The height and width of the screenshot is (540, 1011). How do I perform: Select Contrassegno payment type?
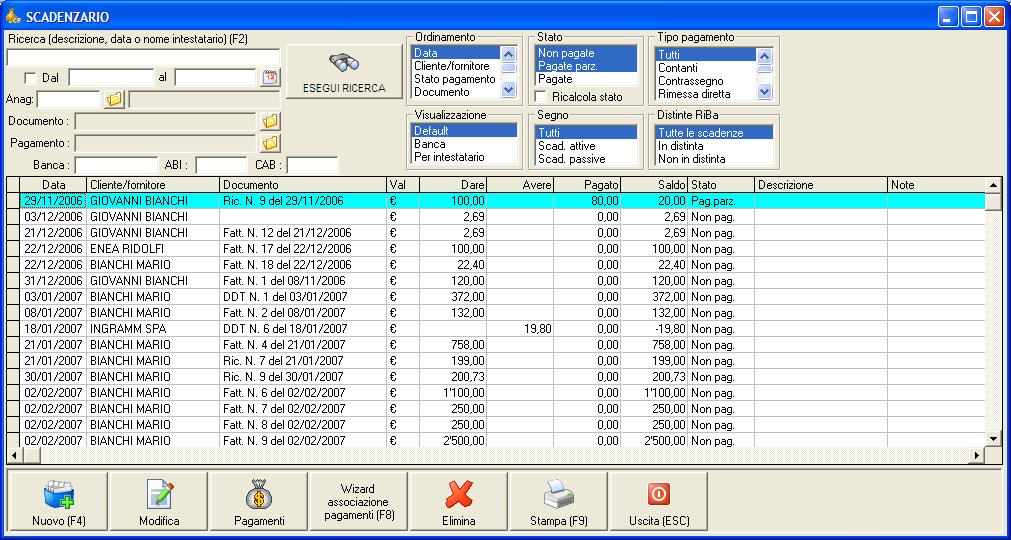click(x=706, y=81)
